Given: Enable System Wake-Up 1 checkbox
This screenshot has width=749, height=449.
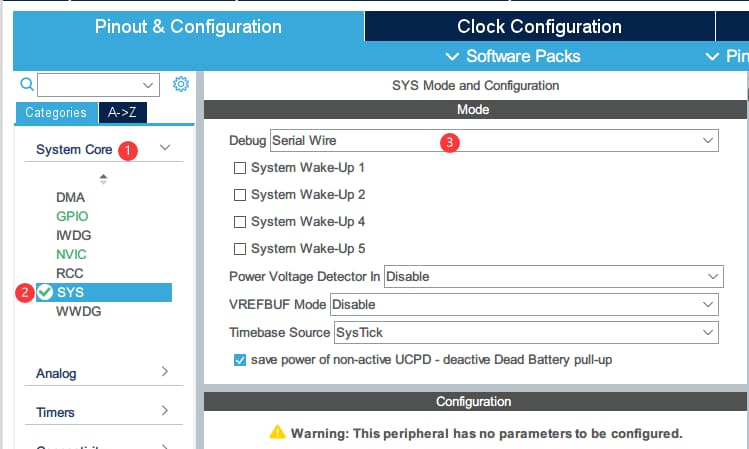Looking at the screenshot, I should 240,168.
